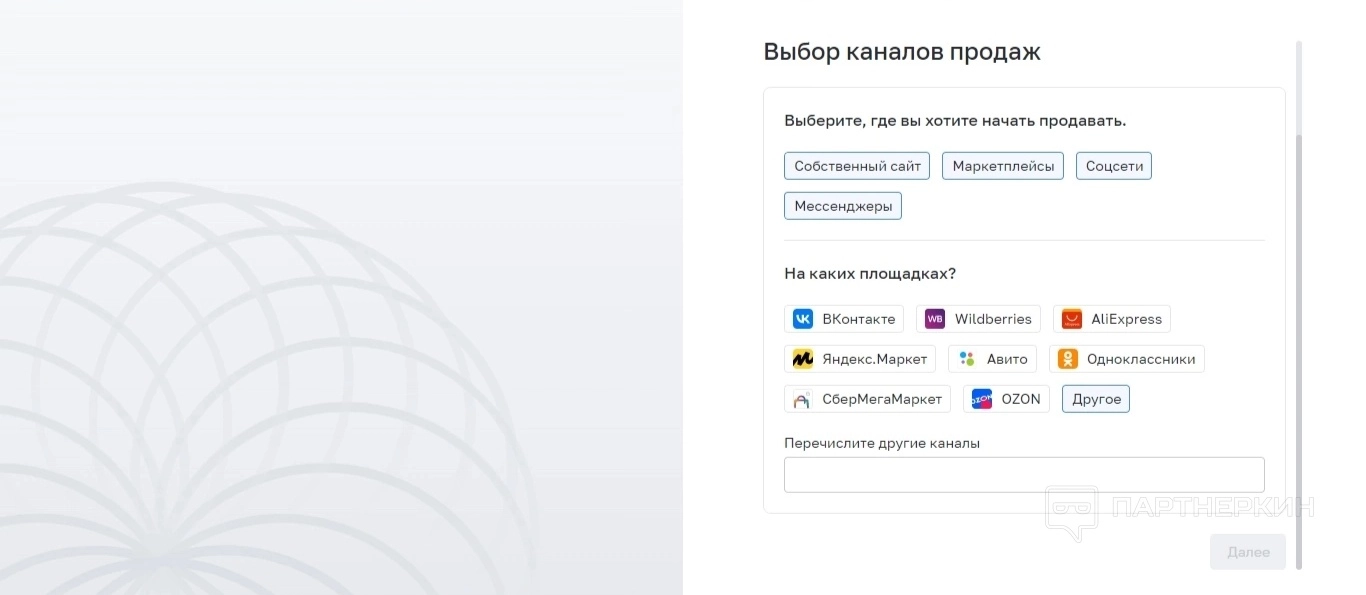The width and height of the screenshot is (1366, 595).
Task: Choose the Яндекс.Маркет platform label
Action: point(875,359)
